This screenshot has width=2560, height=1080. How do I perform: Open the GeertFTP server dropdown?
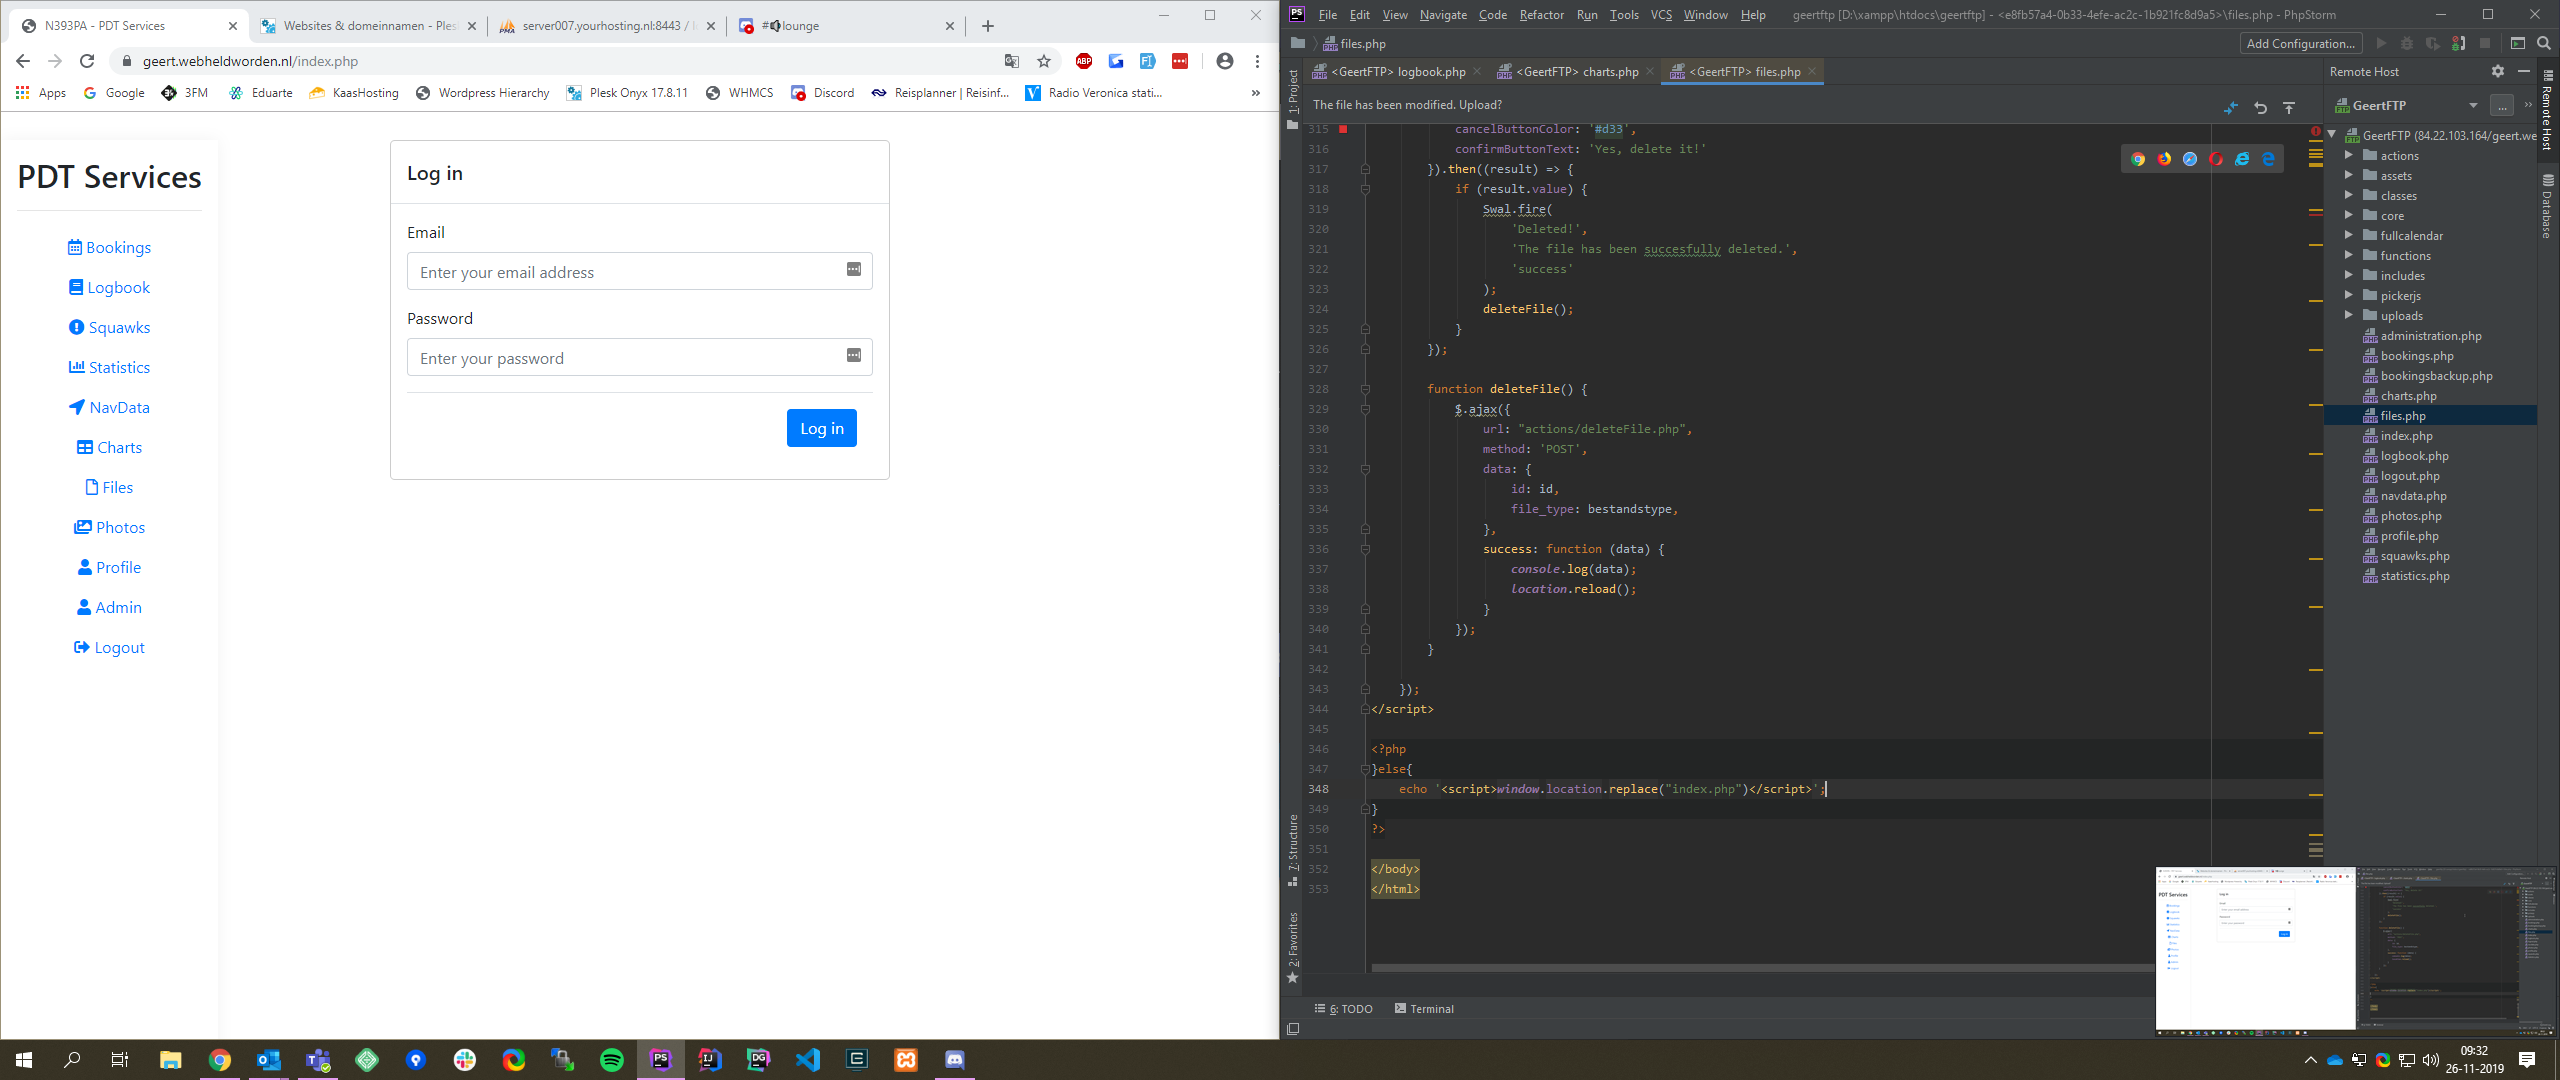pyautogui.click(x=2472, y=105)
